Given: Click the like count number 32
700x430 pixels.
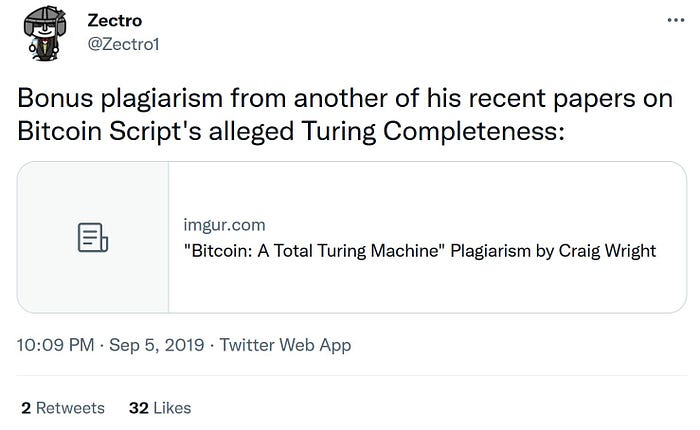Looking at the screenshot, I should pyautogui.click(x=138, y=408).
